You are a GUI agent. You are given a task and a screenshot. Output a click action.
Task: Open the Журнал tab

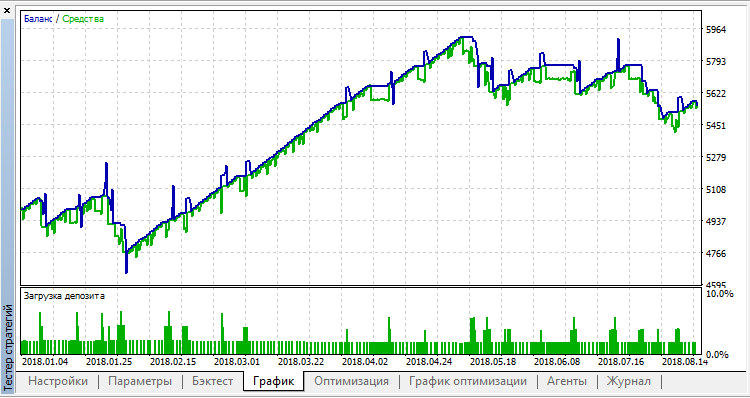629,381
